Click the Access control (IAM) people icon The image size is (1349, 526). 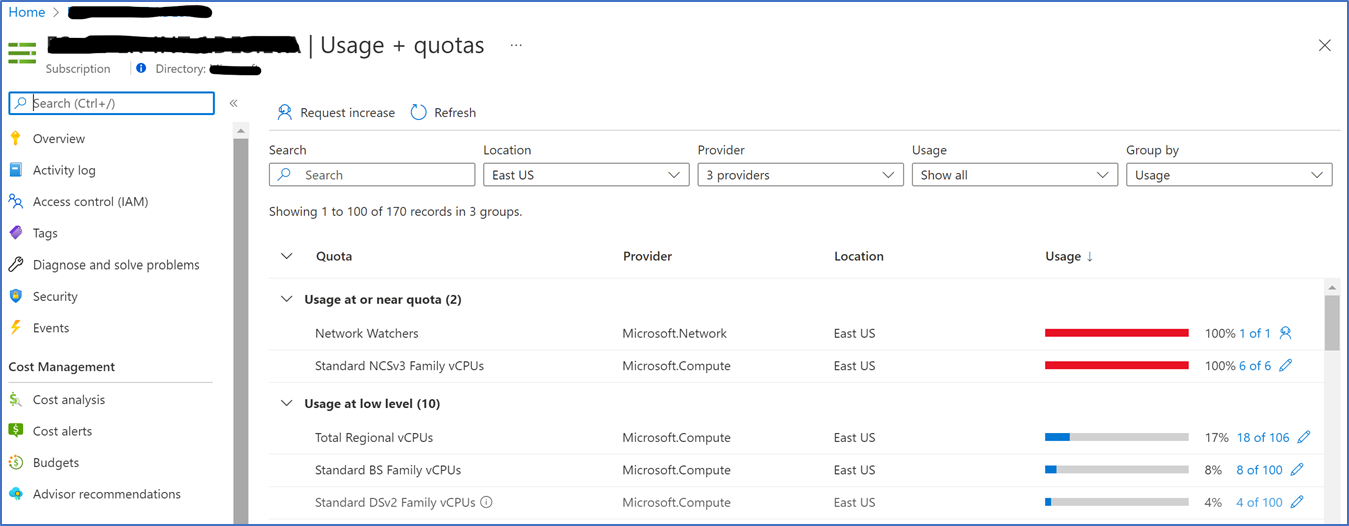click(x=15, y=201)
